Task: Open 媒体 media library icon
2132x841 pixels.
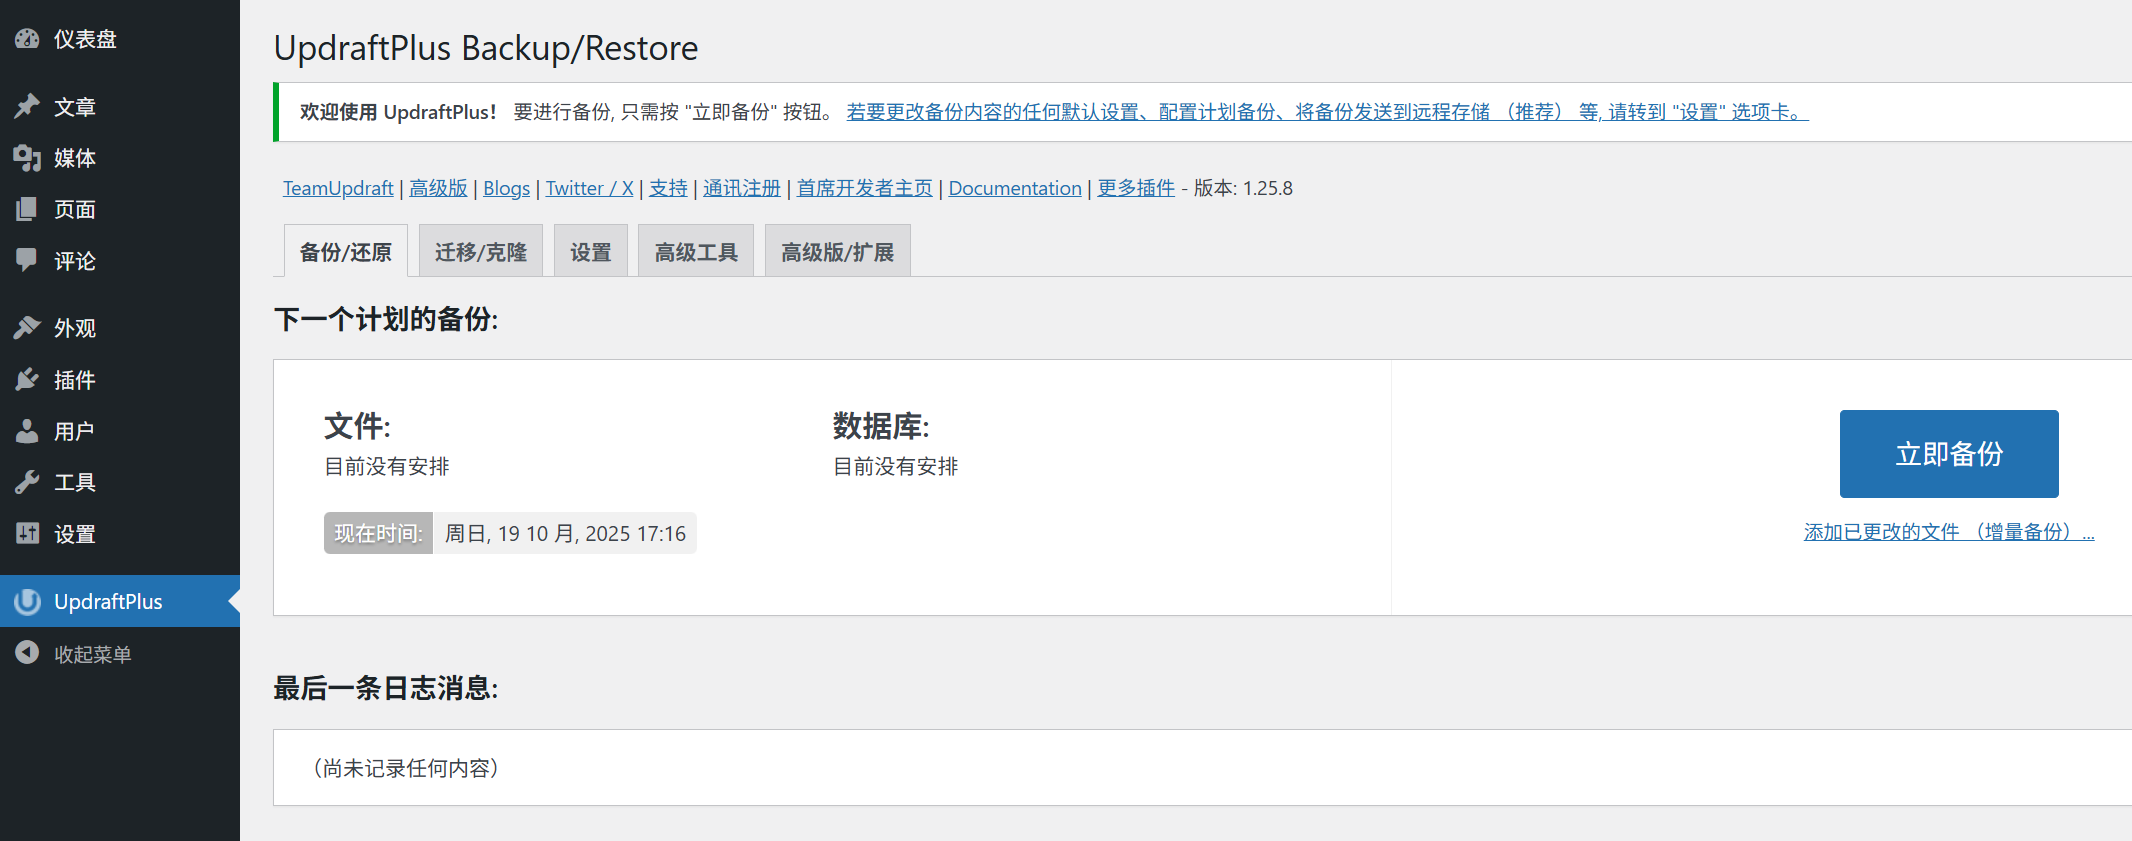Action: (x=27, y=158)
